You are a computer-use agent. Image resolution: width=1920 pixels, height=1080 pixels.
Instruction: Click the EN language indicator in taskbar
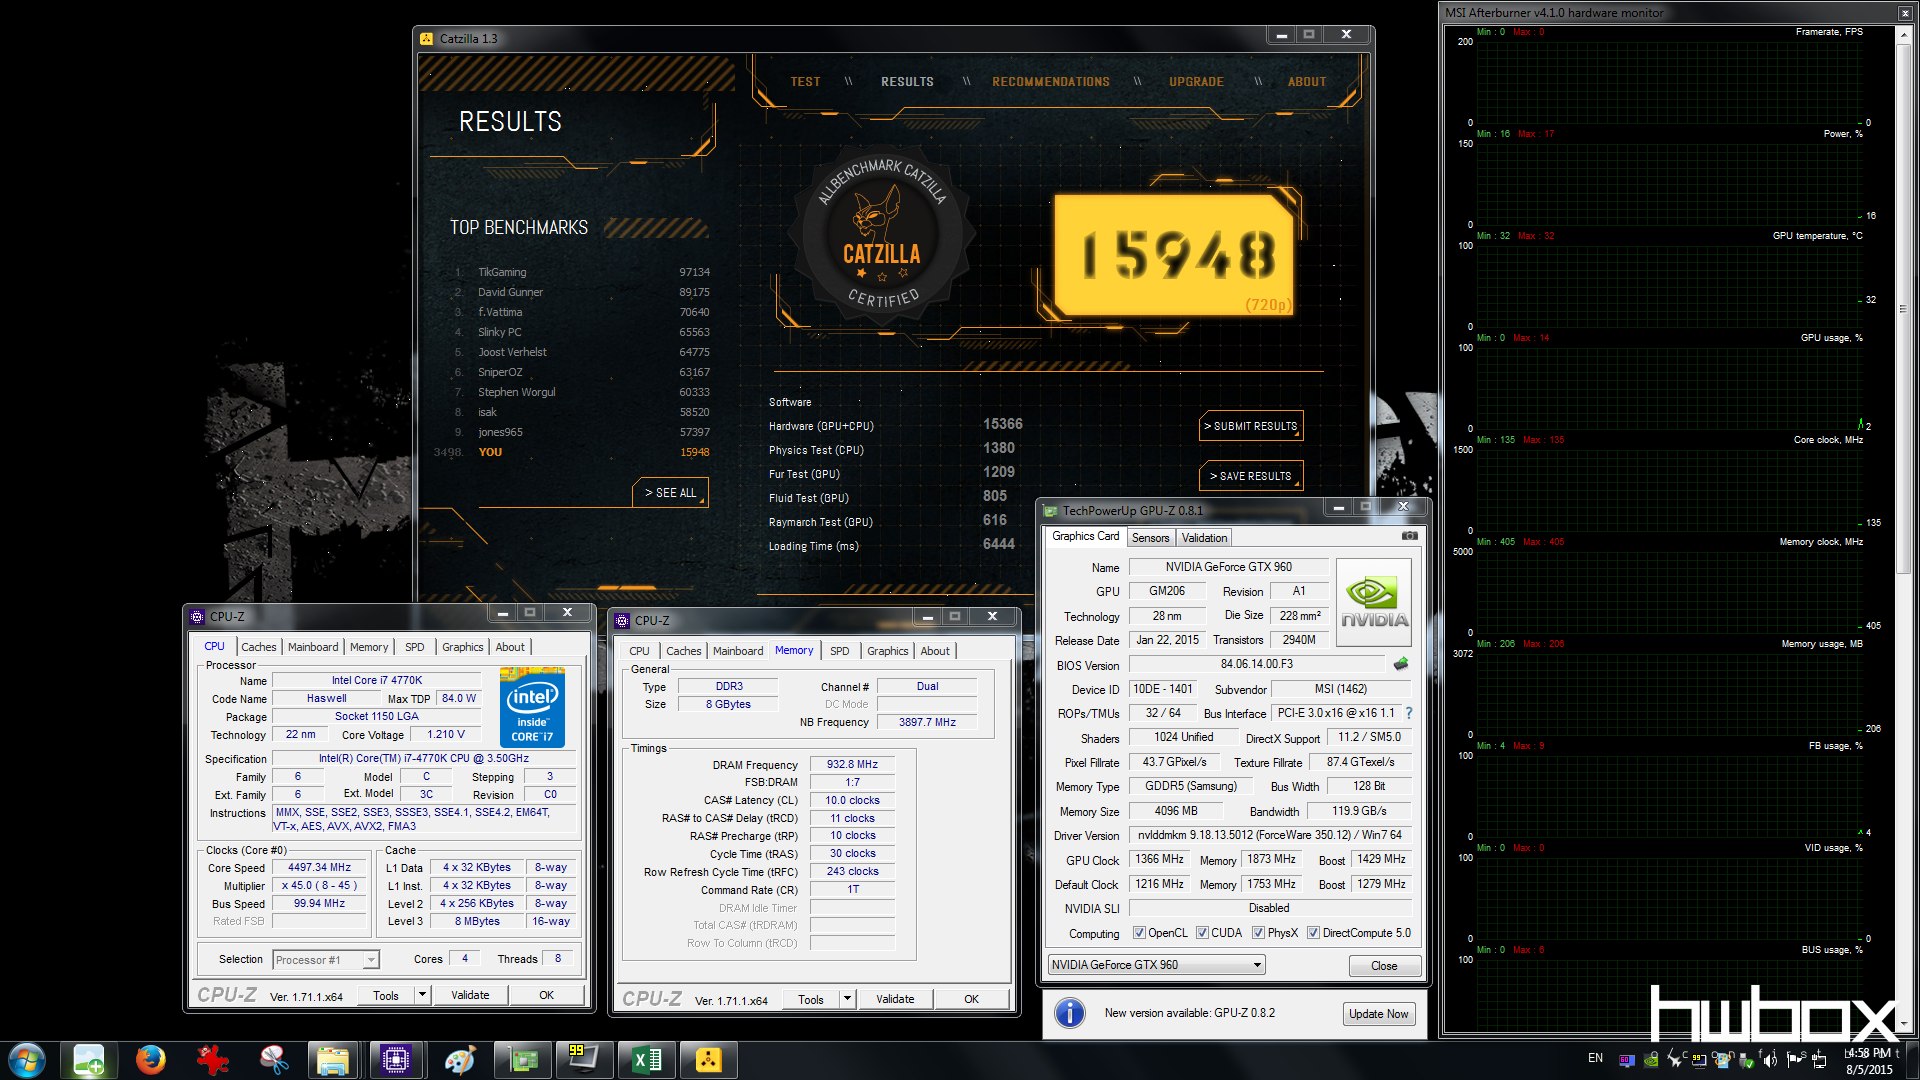coord(1595,1058)
